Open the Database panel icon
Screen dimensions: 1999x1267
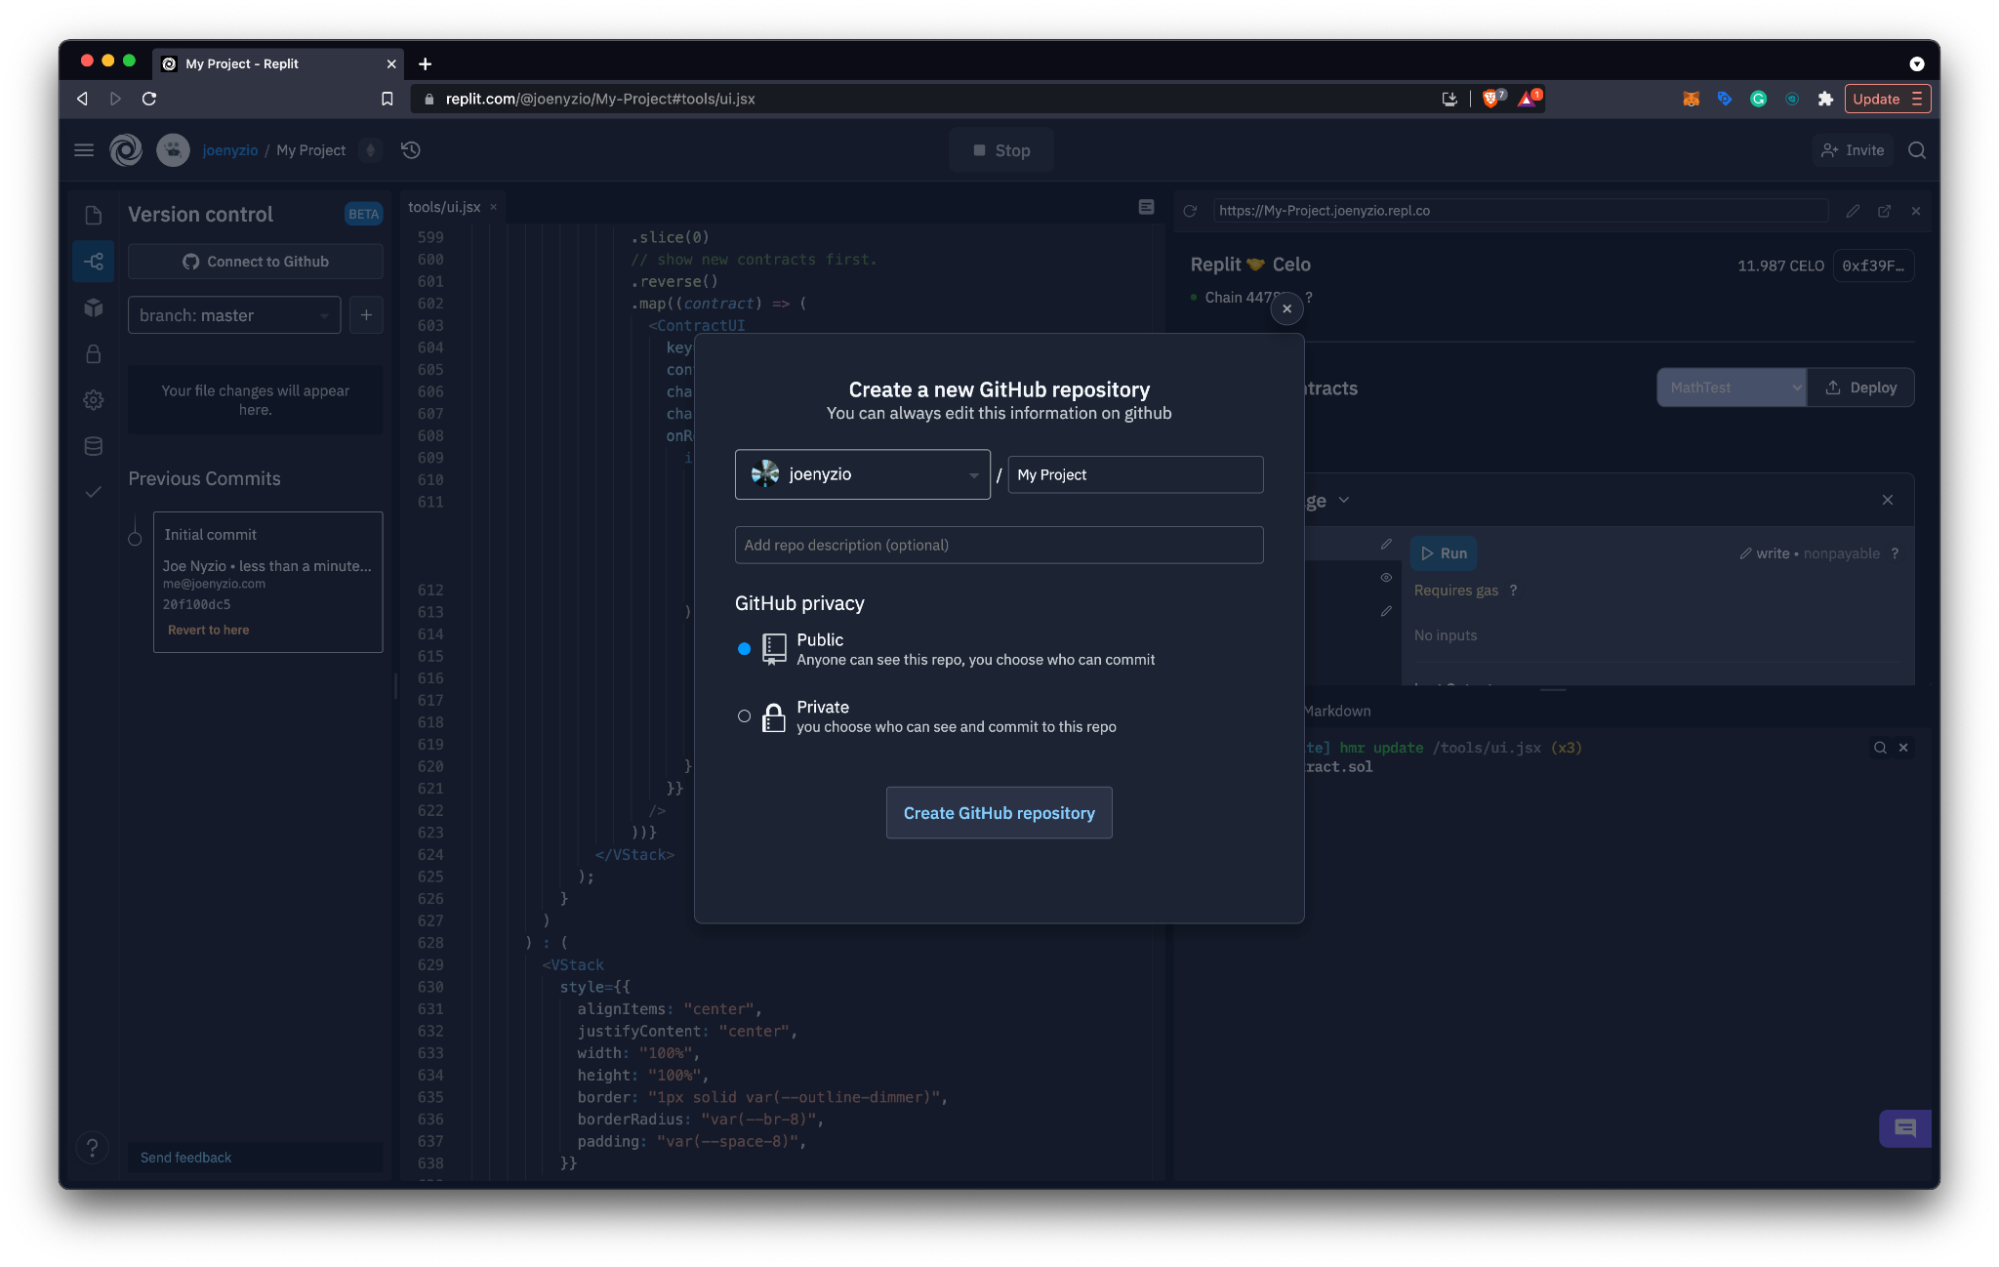point(93,446)
